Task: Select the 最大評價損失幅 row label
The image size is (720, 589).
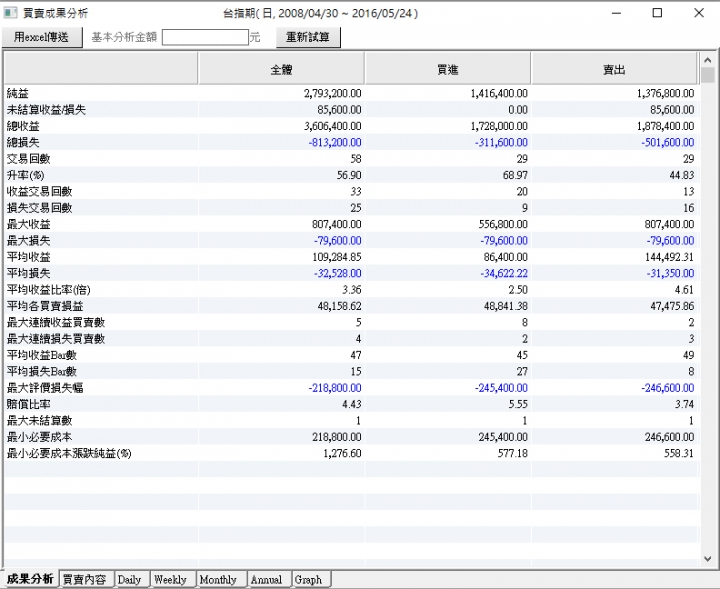Action: point(45,388)
